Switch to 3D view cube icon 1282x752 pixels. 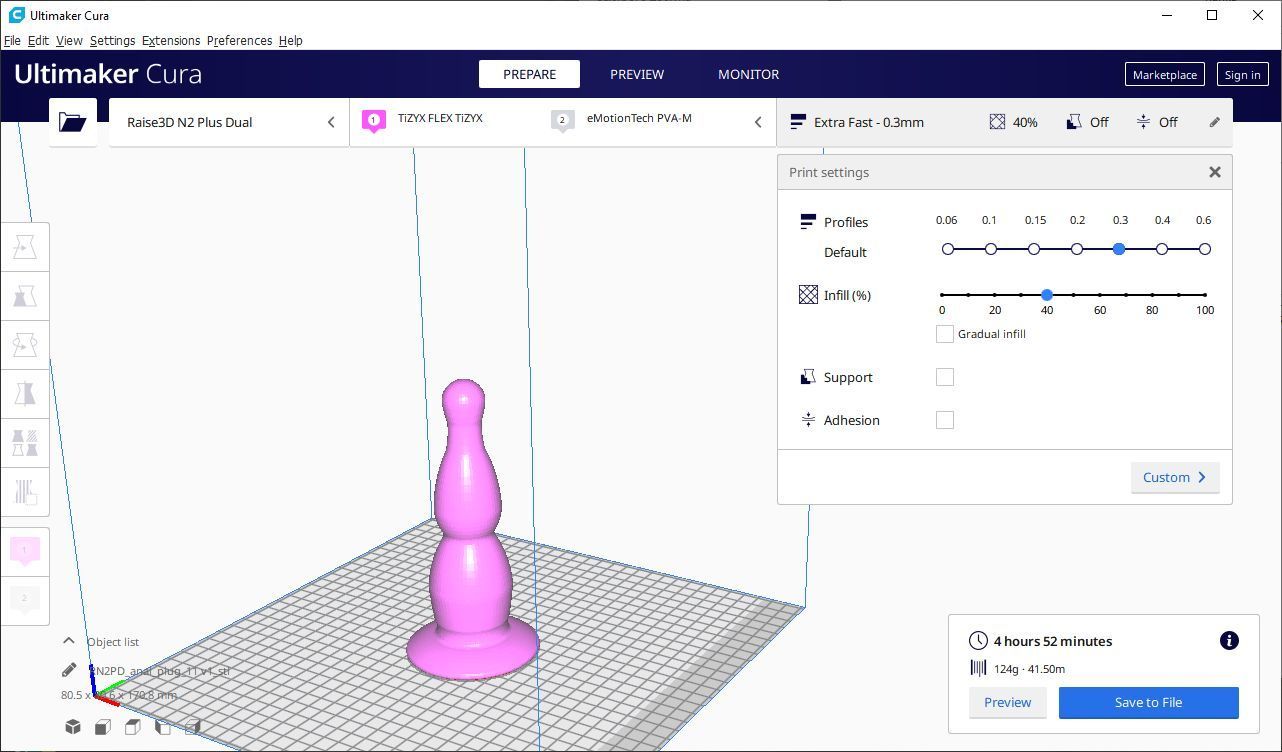(72, 727)
